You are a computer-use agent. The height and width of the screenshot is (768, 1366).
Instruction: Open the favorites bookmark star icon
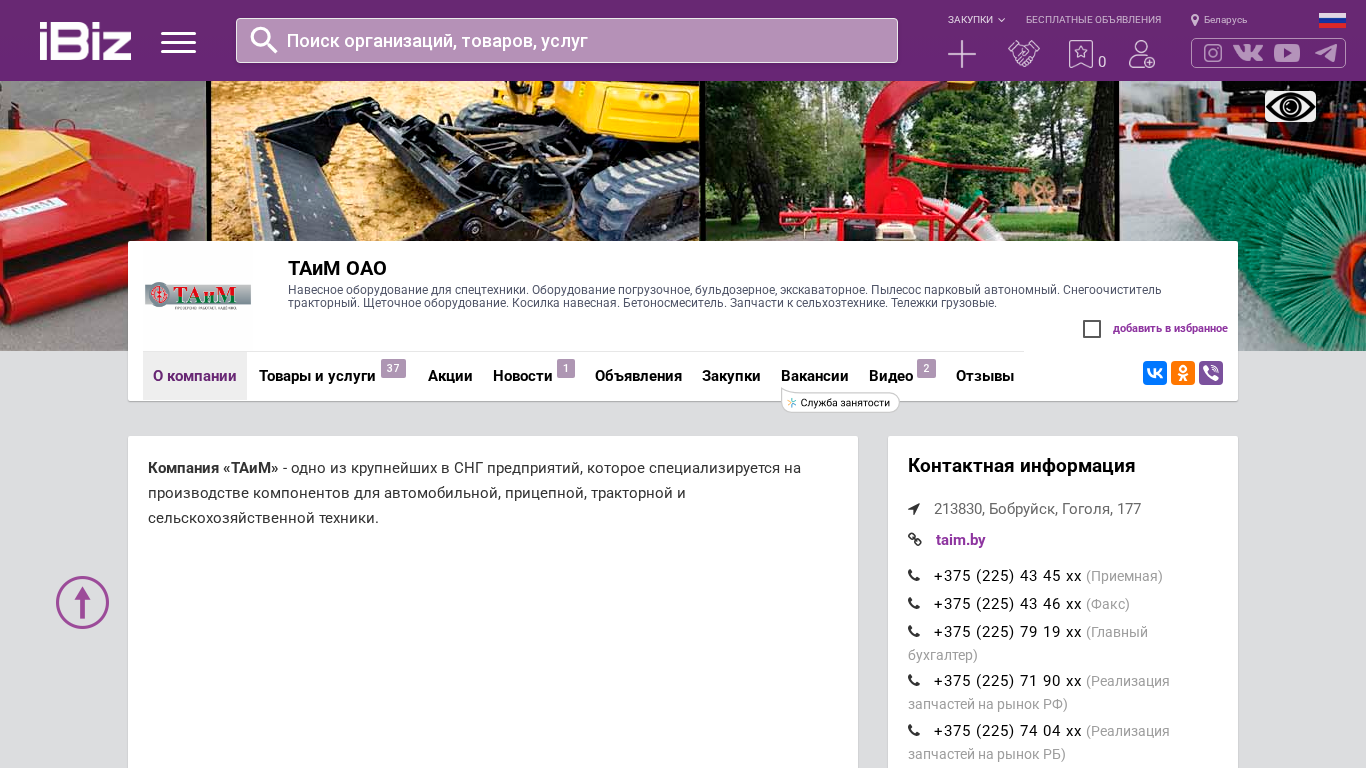click(x=1081, y=54)
